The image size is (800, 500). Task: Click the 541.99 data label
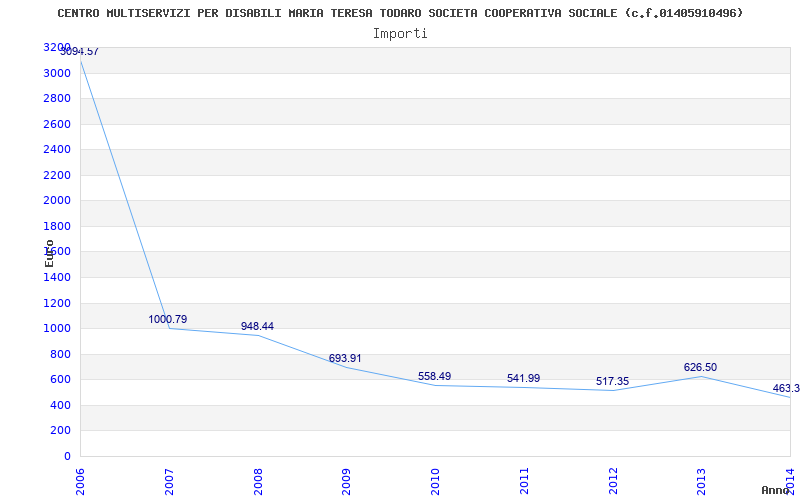tap(523, 378)
